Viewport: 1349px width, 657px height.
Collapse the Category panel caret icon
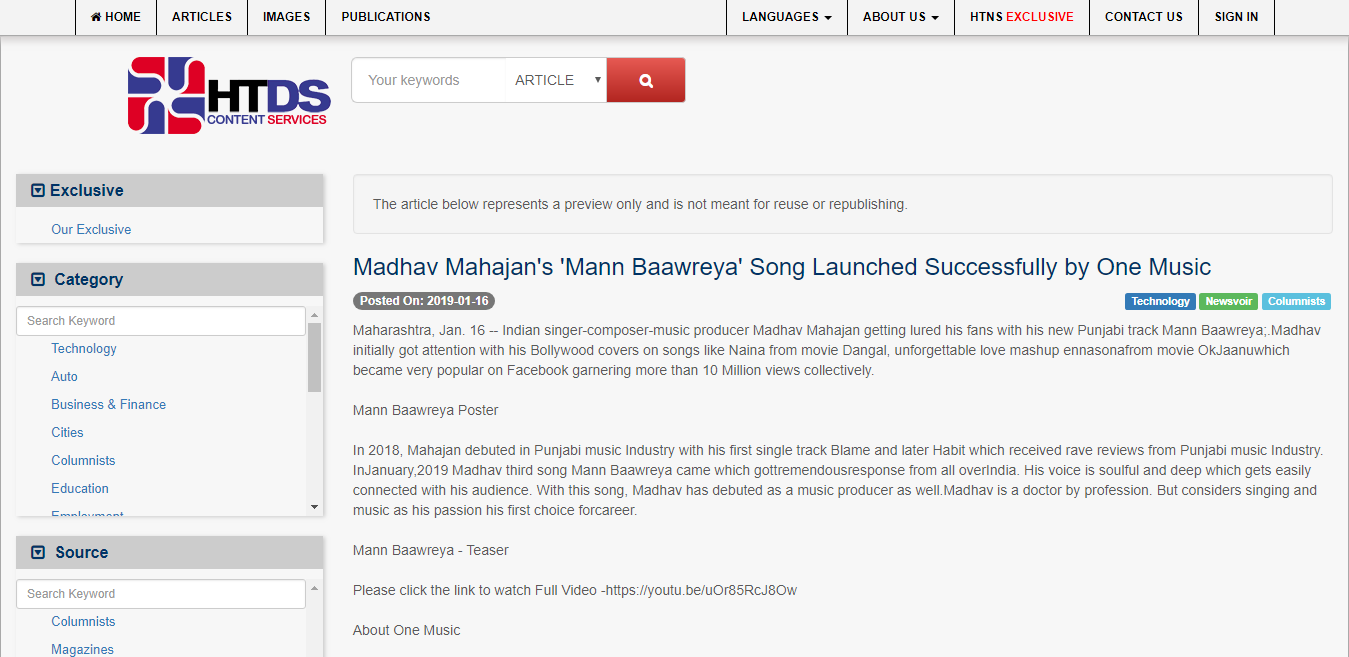point(38,279)
